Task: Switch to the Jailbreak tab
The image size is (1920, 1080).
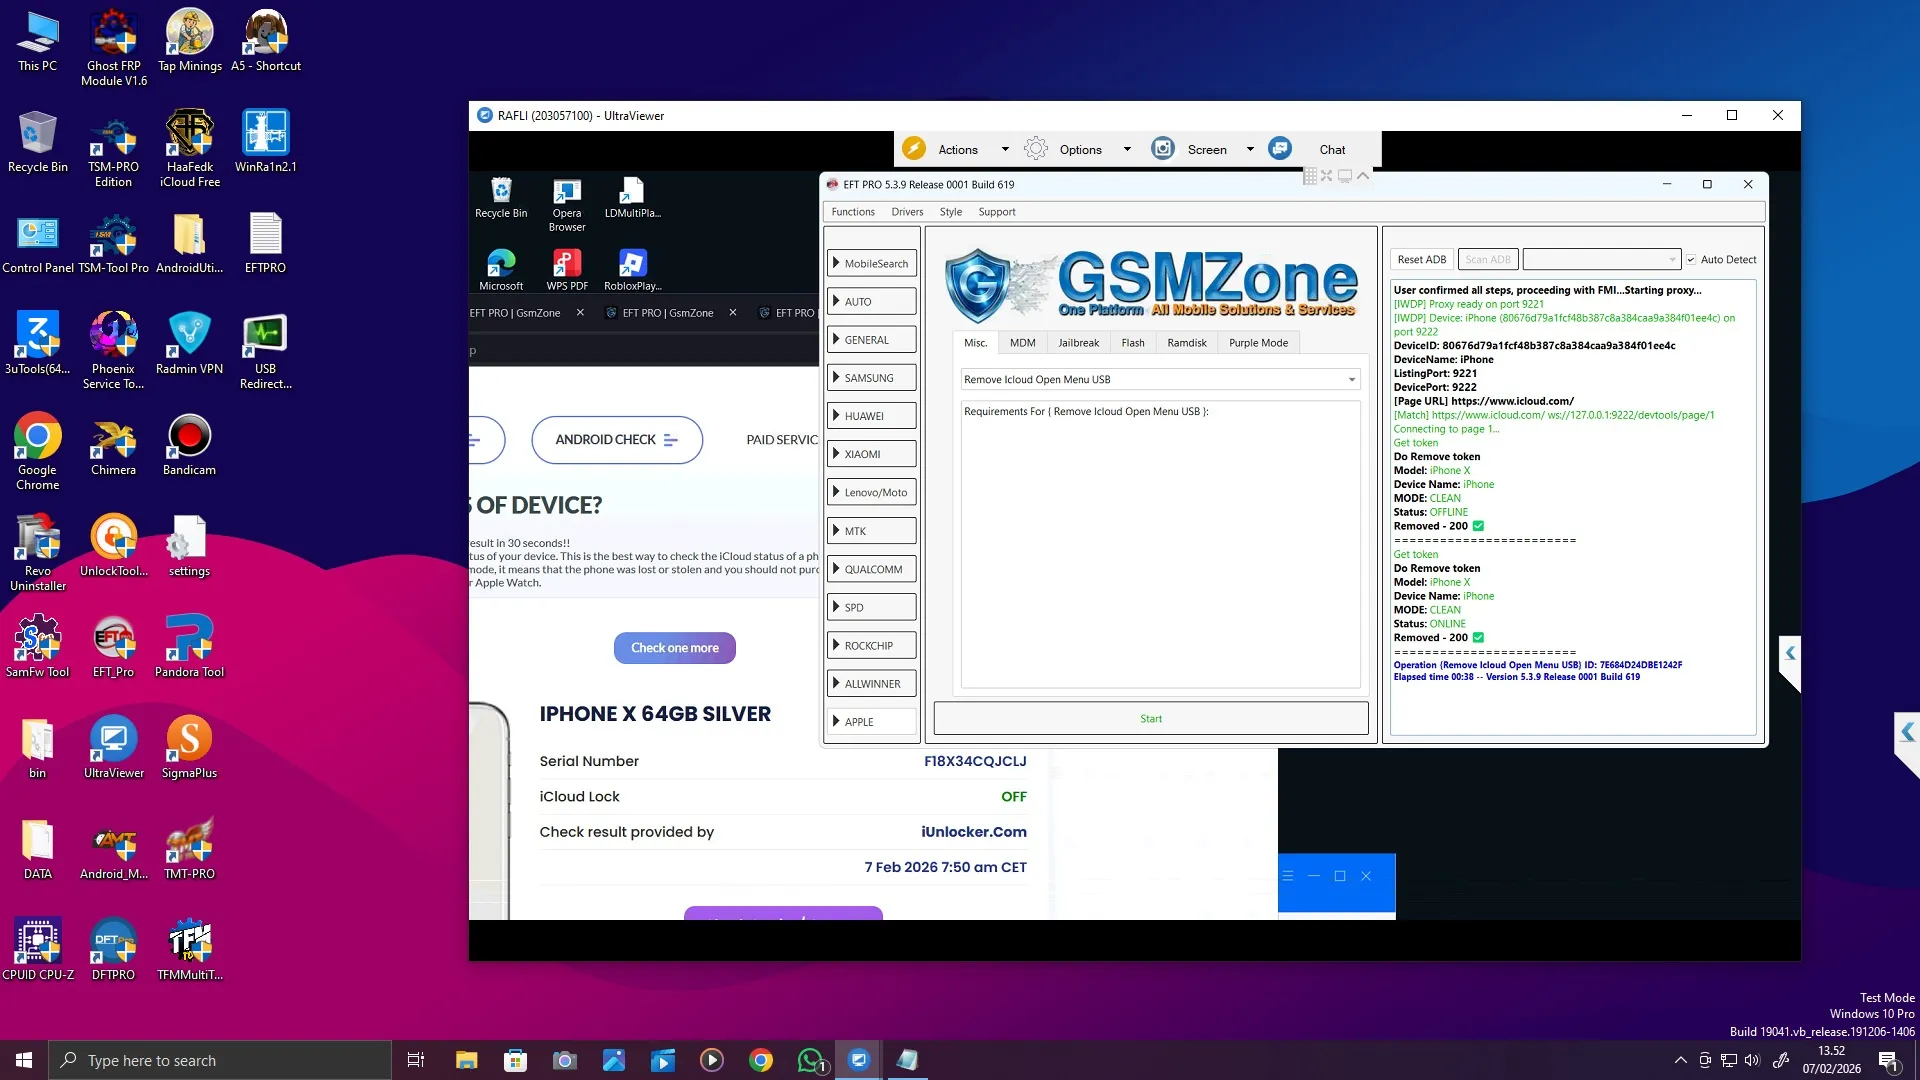Action: pyautogui.click(x=1078, y=343)
